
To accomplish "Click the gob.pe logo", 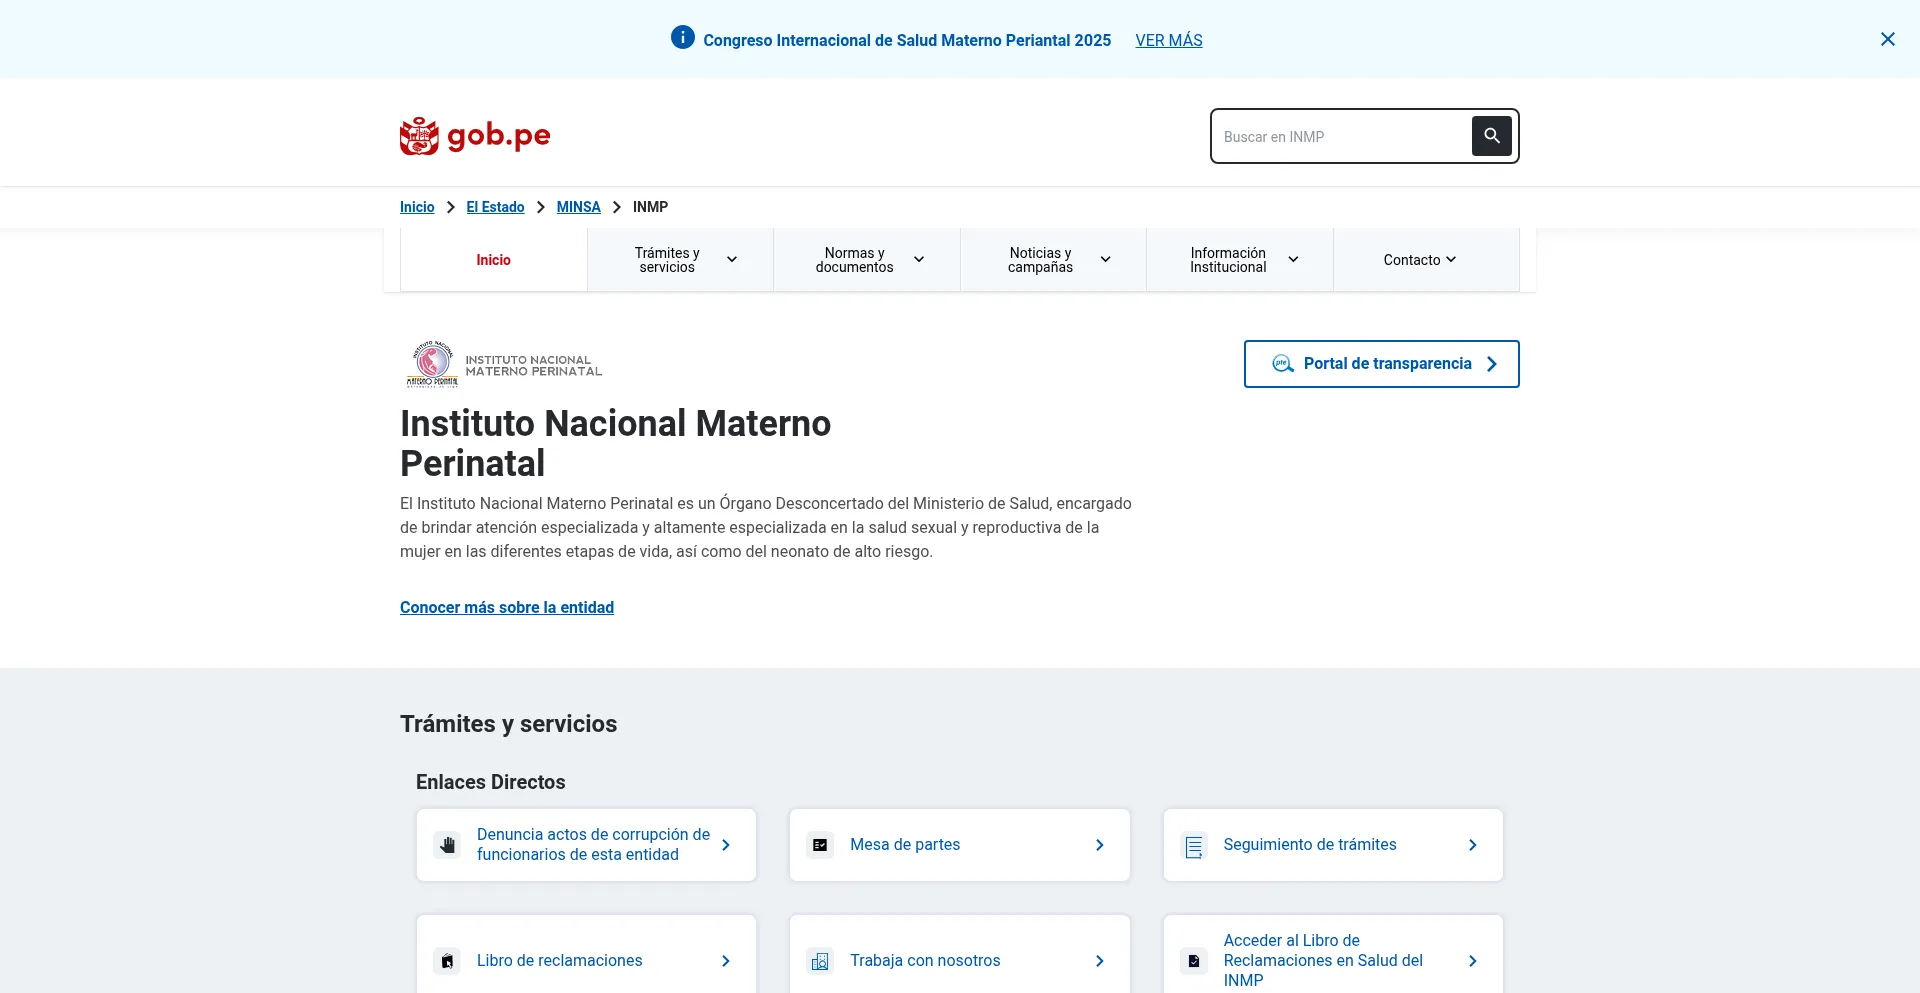I will pos(475,136).
